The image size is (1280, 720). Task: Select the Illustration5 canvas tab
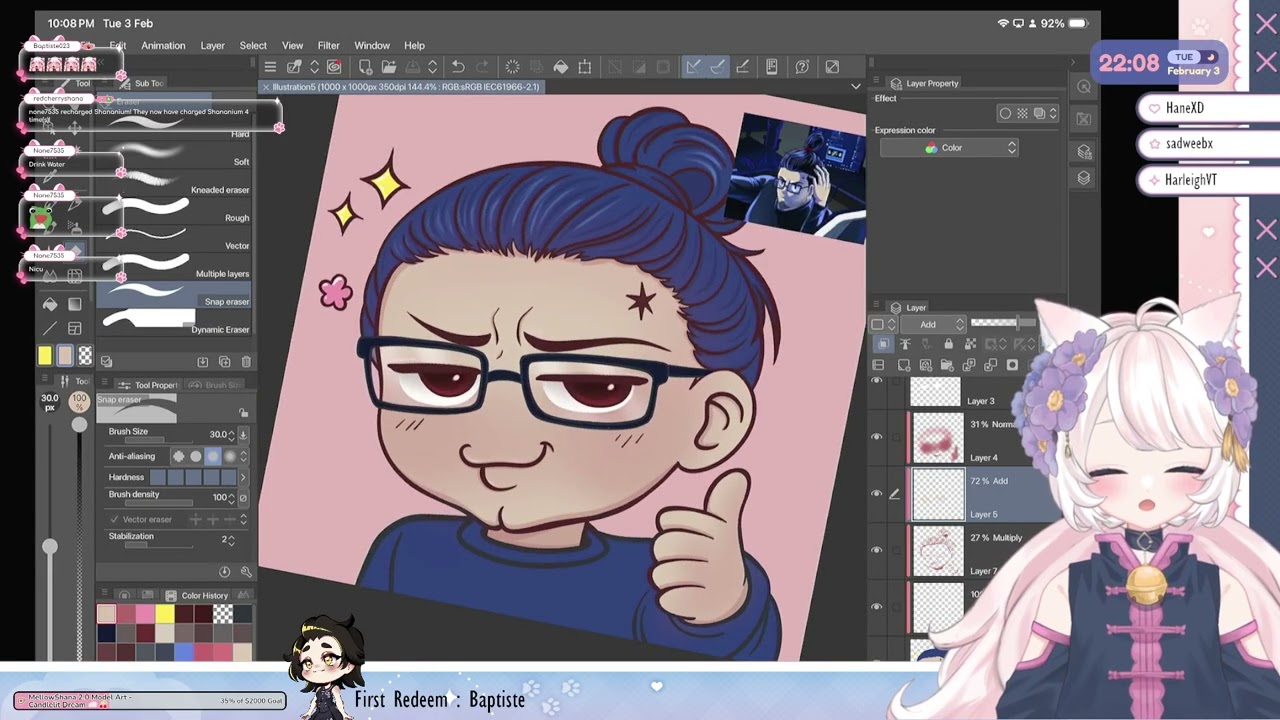400,87
